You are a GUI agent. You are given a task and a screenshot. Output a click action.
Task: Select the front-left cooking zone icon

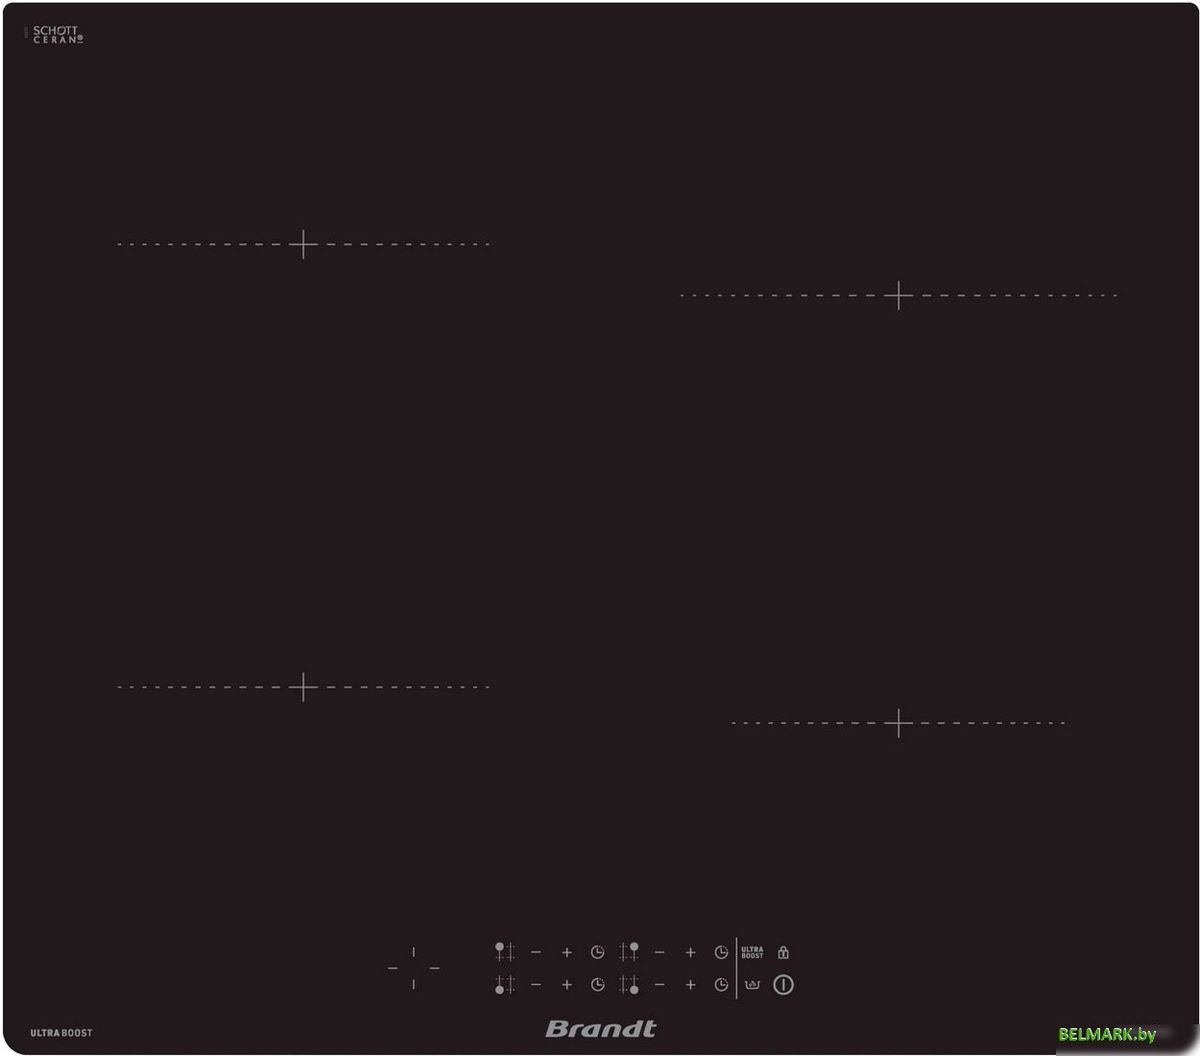point(505,985)
